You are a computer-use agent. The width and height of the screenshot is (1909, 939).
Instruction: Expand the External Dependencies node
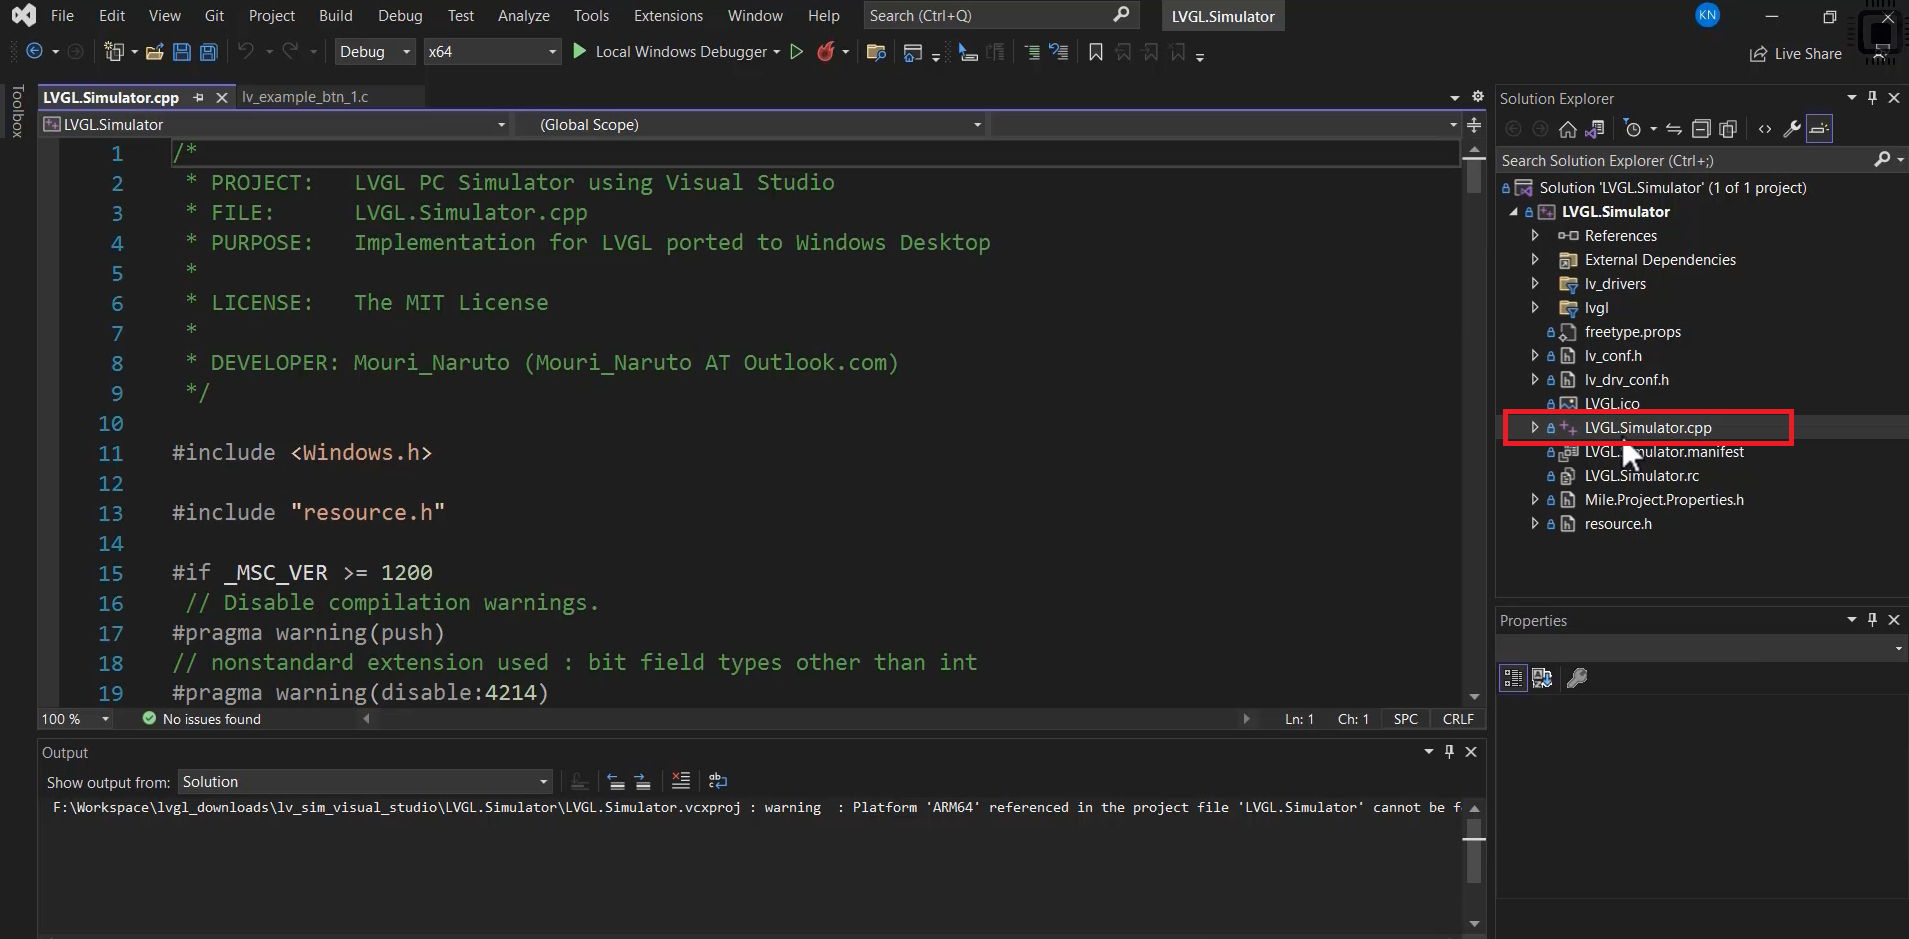1535,260
